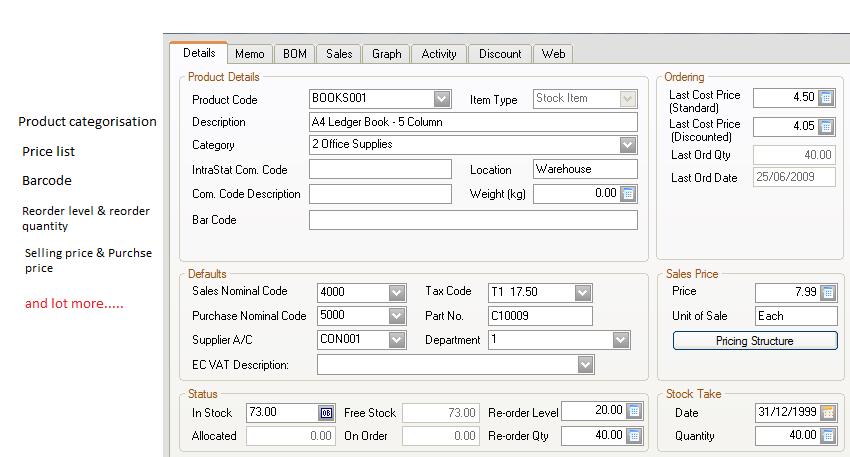Click the Allocated value field
Image resolution: width=850 pixels, height=457 pixels.
point(290,436)
